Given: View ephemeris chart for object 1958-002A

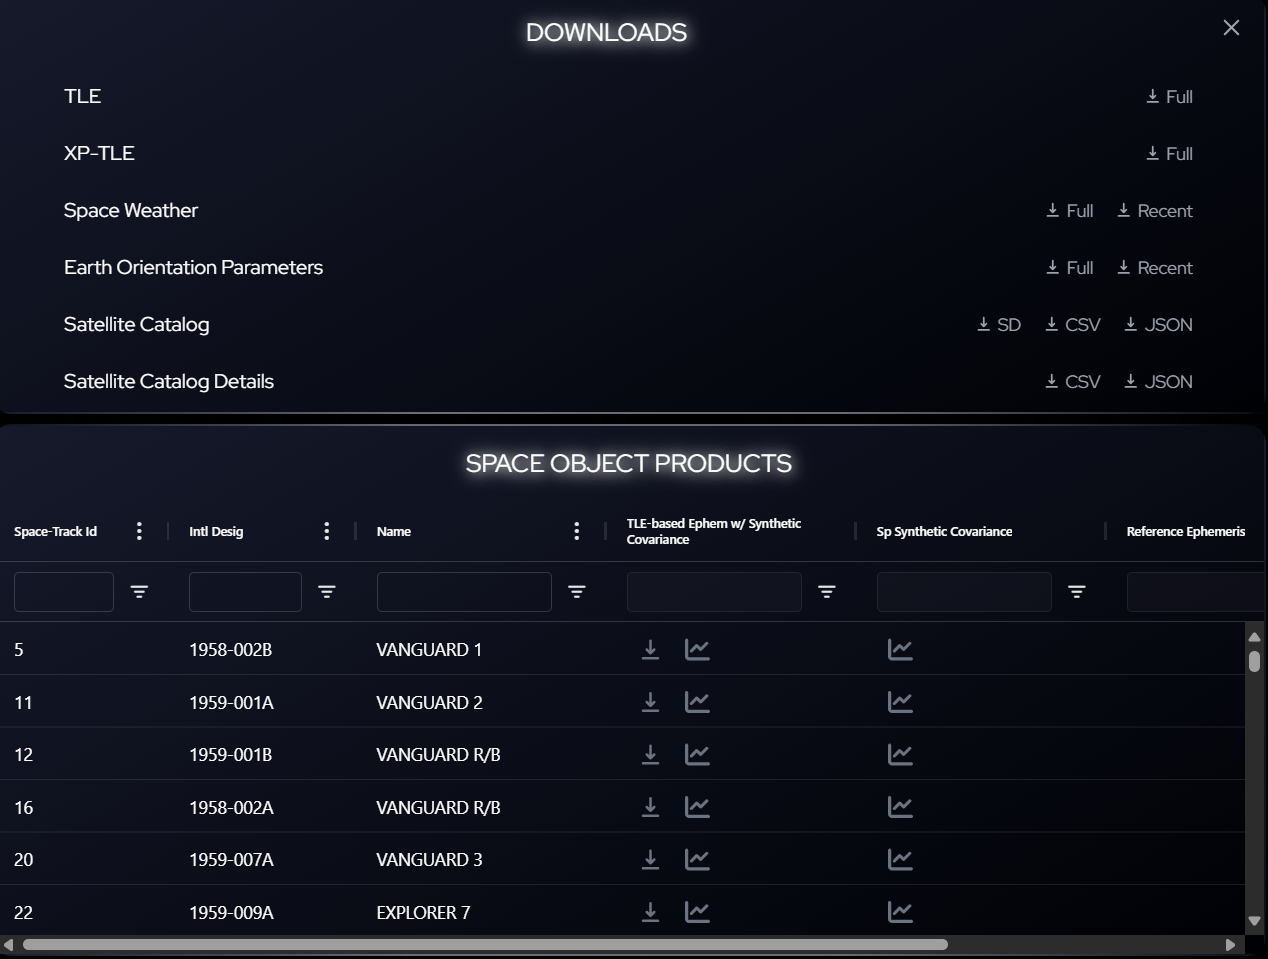Looking at the screenshot, I should (x=697, y=807).
